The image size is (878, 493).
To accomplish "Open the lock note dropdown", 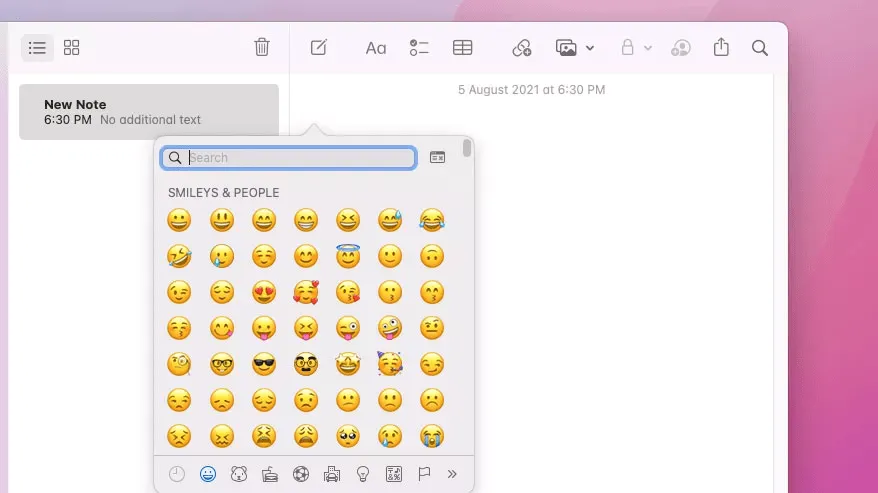I will [x=636, y=47].
